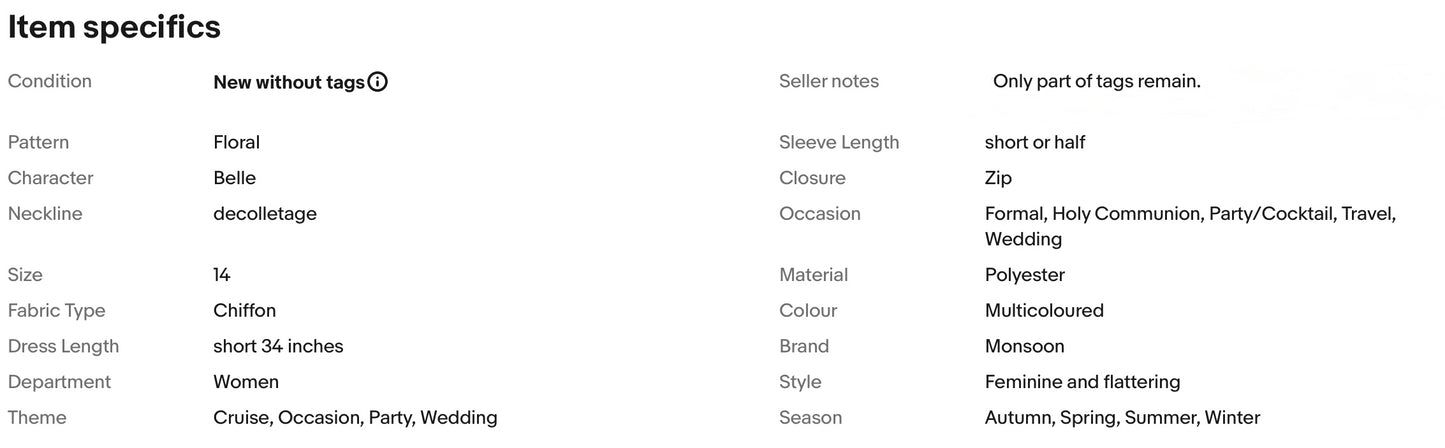The image size is (1445, 448).
Task: Click the Belle character value
Action: point(235,178)
